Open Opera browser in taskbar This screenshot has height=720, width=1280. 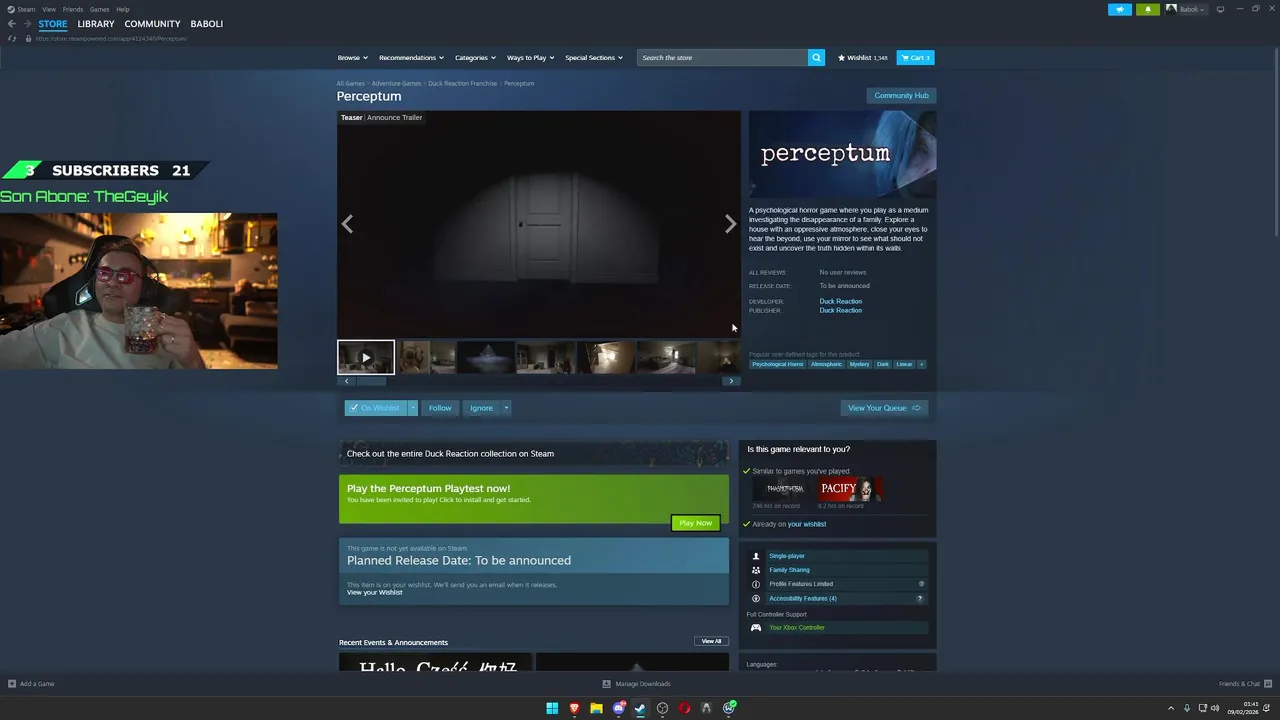(684, 708)
